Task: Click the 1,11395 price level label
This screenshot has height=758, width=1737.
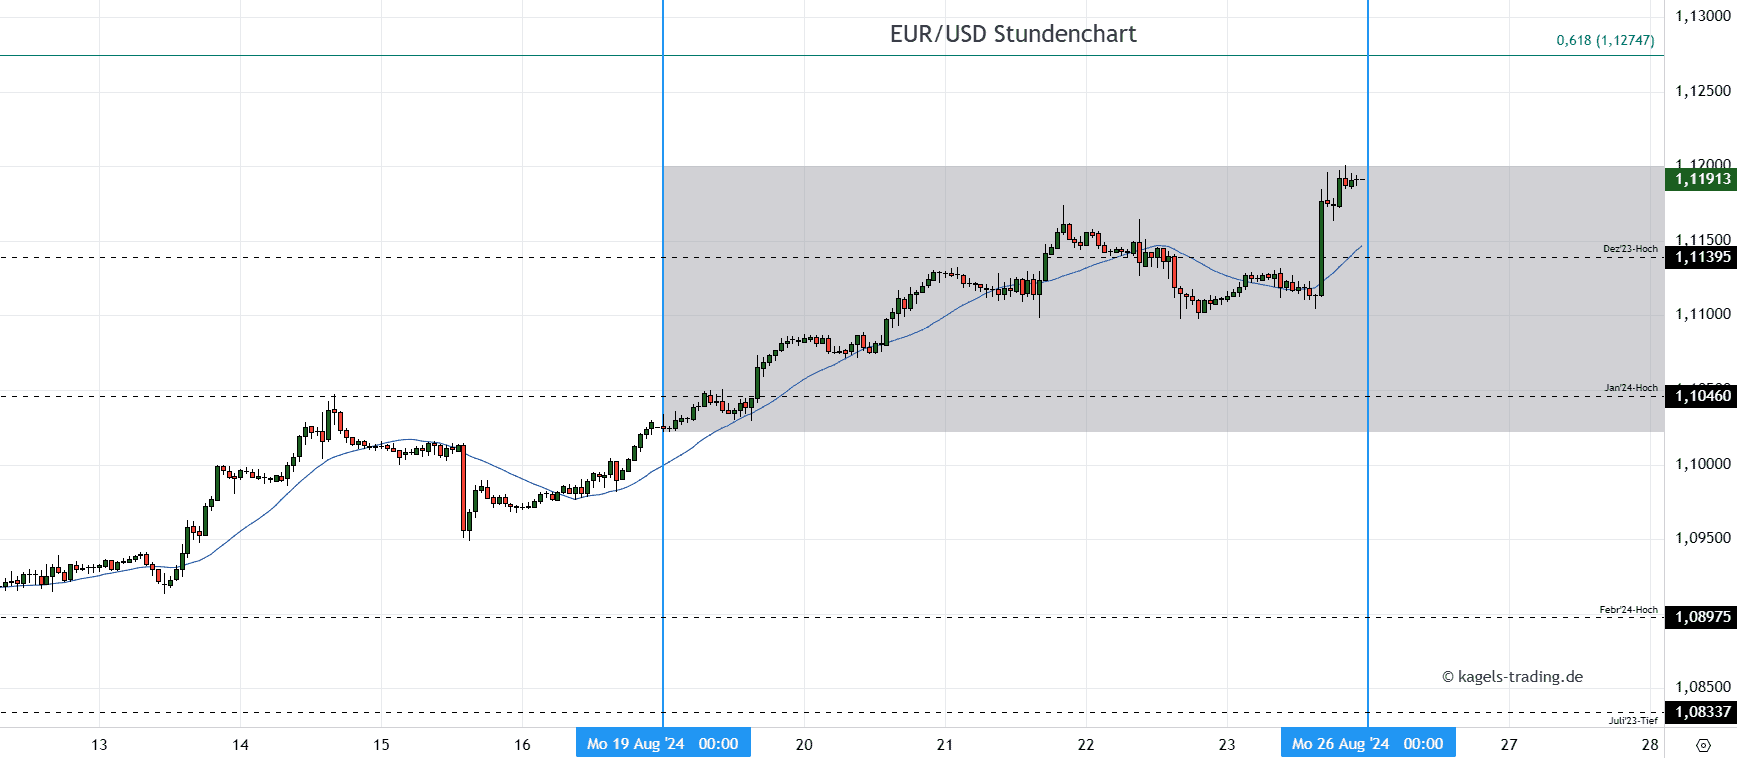Action: (x=1701, y=257)
